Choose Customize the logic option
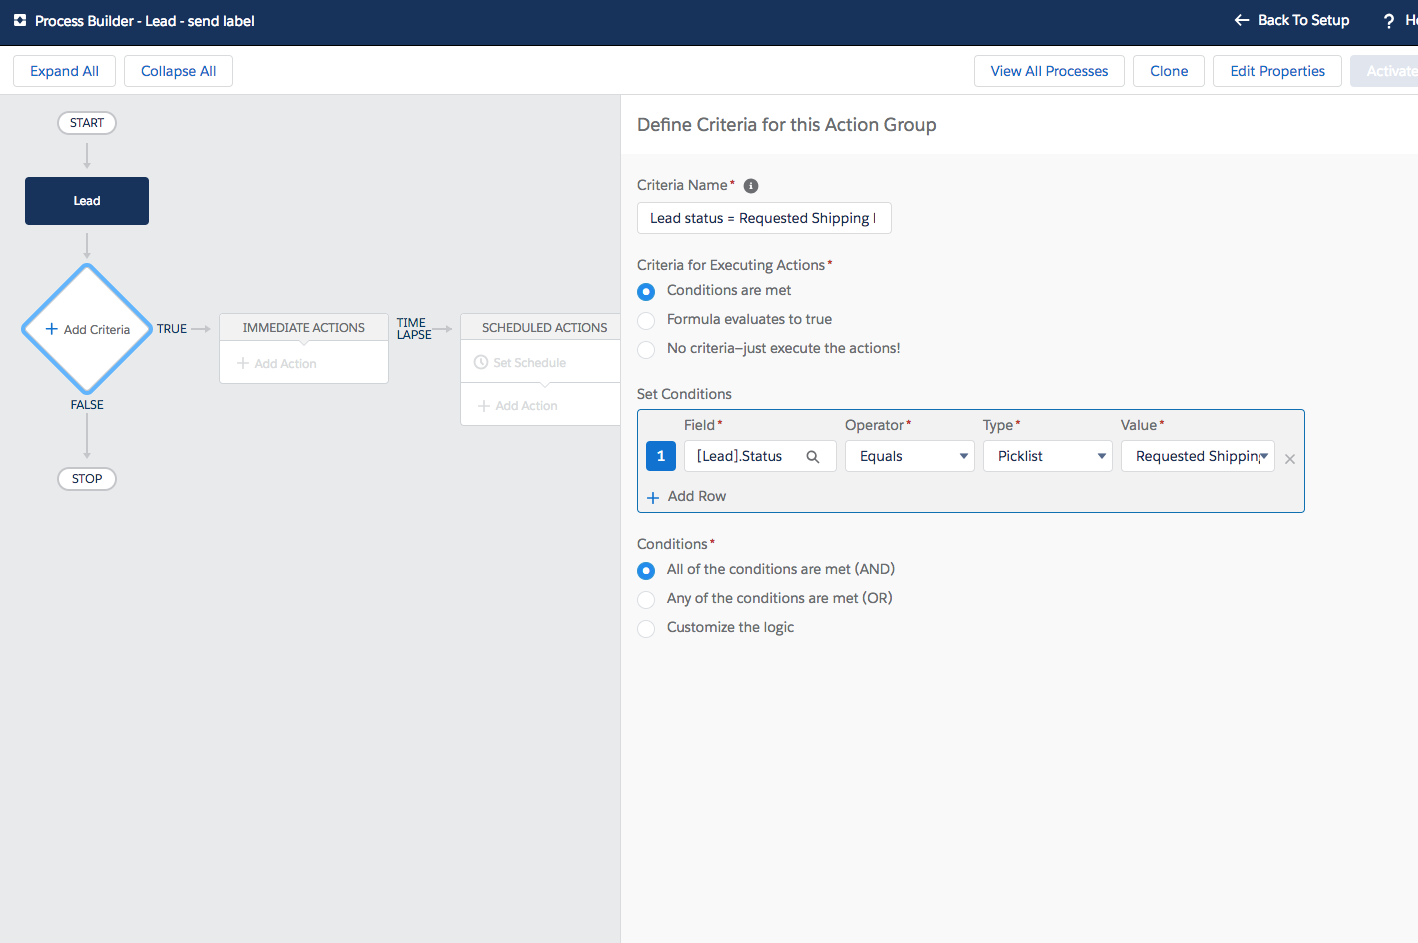1418x943 pixels. tap(646, 628)
